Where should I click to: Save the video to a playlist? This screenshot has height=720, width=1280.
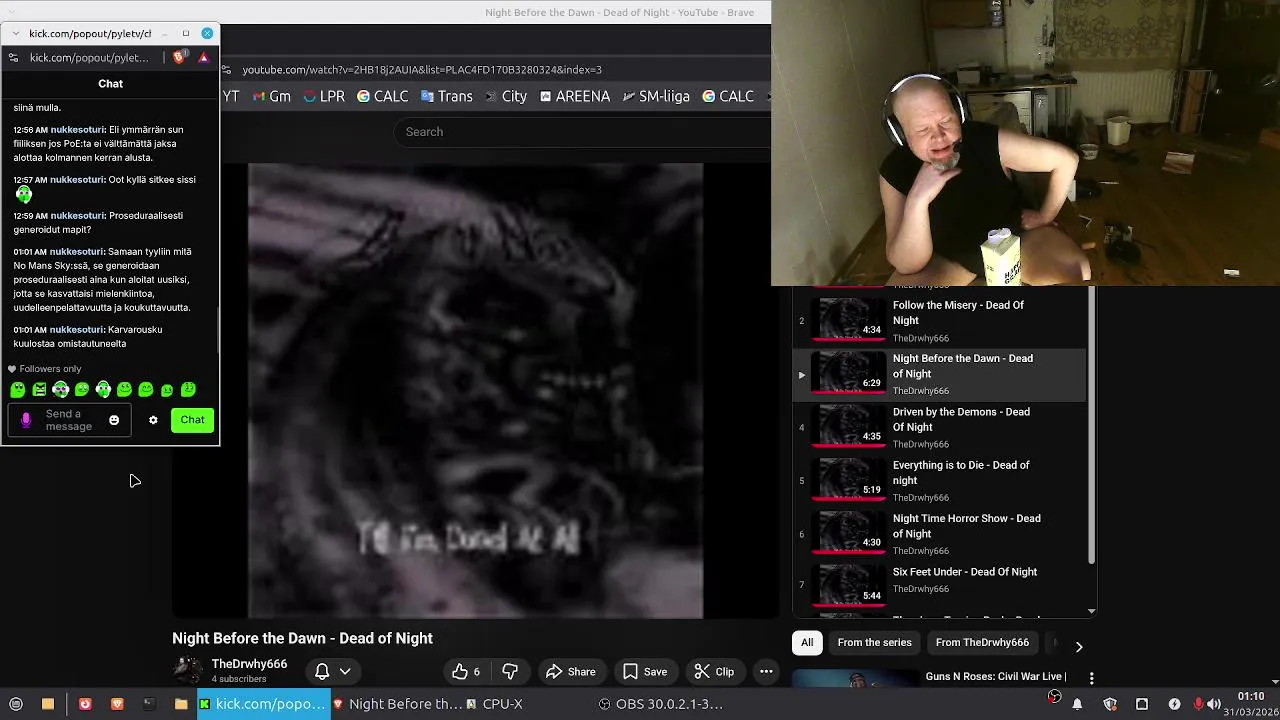pyautogui.click(x=645, y=672)
